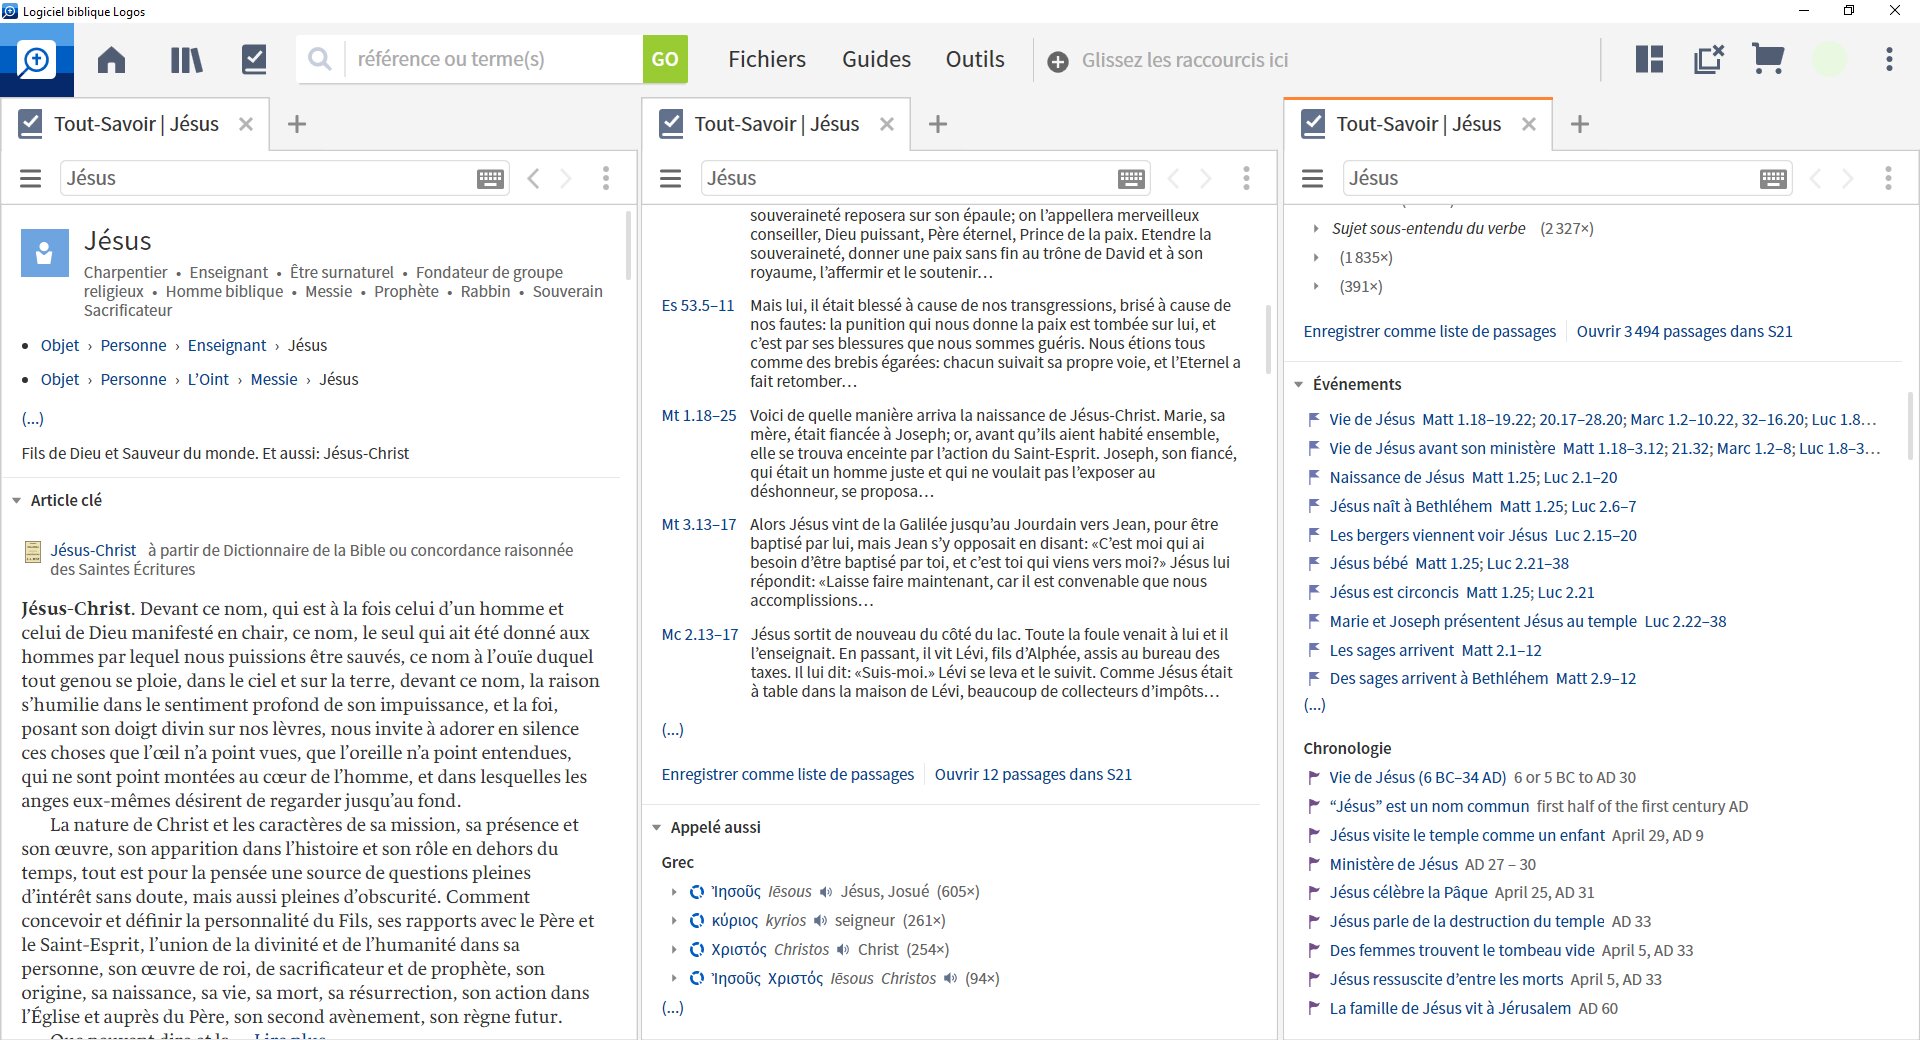Open the middle panel keyboard selector icon
This screenshot has height=1040, width=1920.
(x=1132, y=179)
